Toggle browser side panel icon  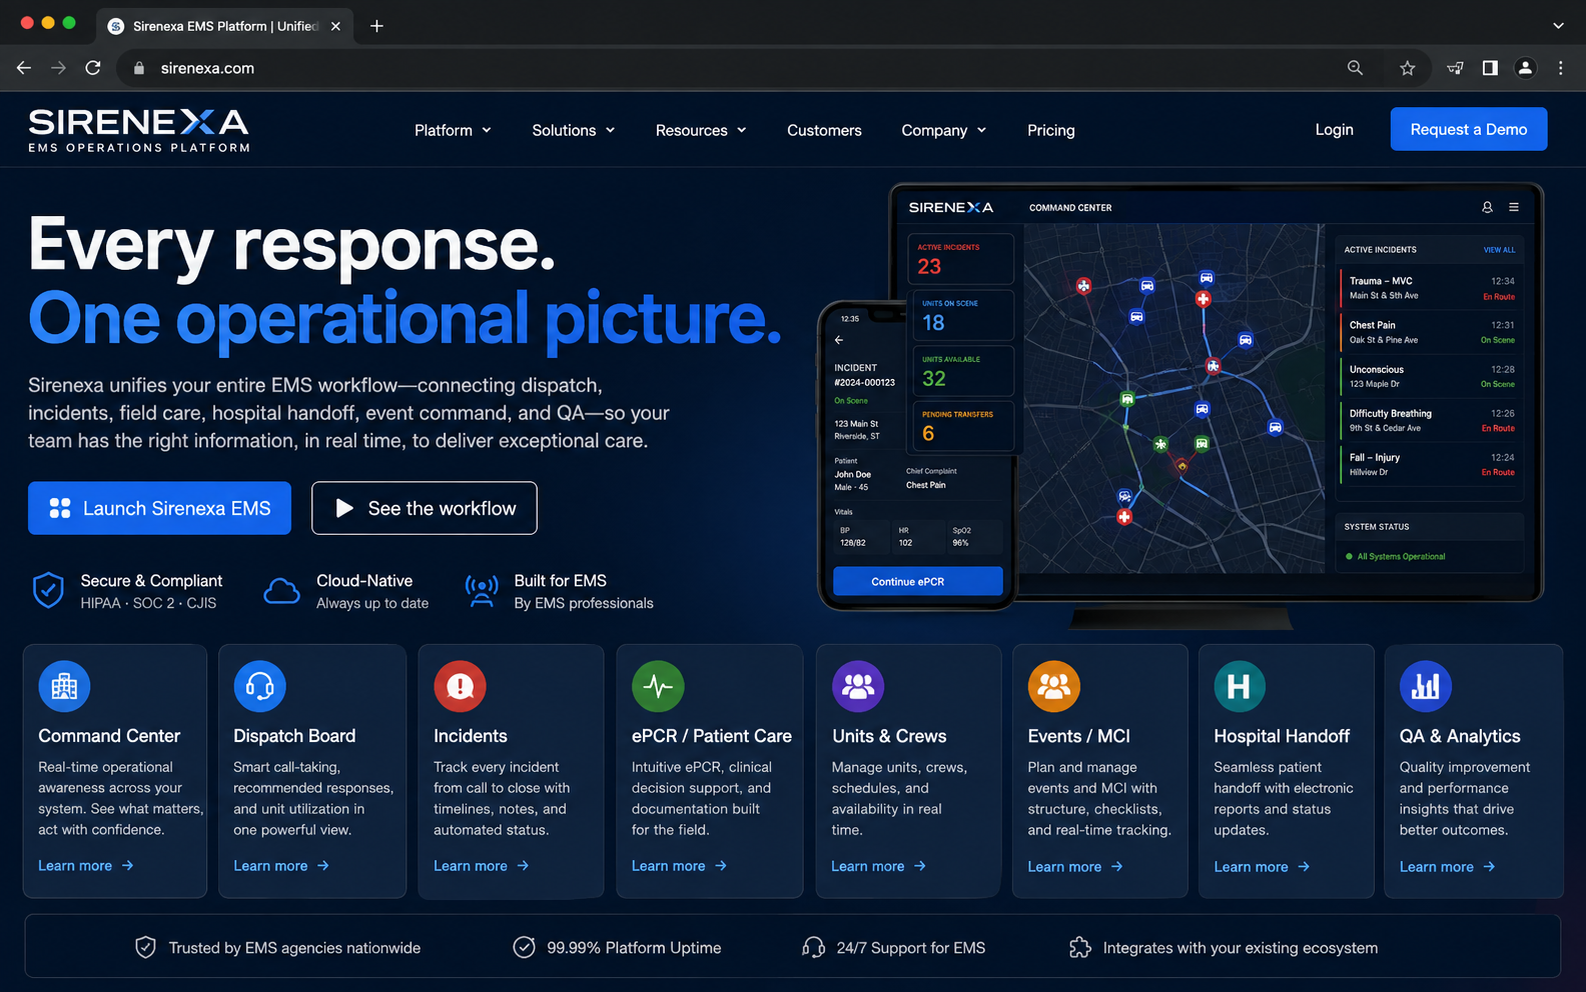coord(1490,68)
